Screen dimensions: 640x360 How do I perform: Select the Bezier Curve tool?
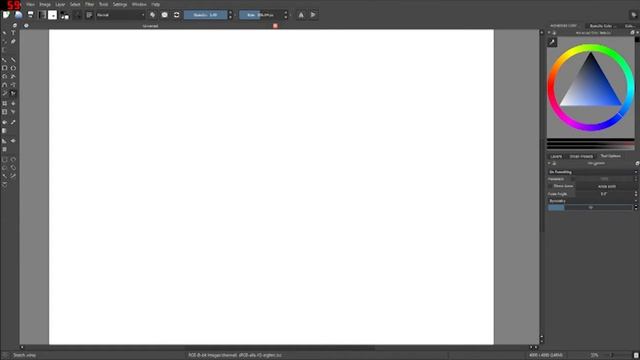[x=4, y=85]
